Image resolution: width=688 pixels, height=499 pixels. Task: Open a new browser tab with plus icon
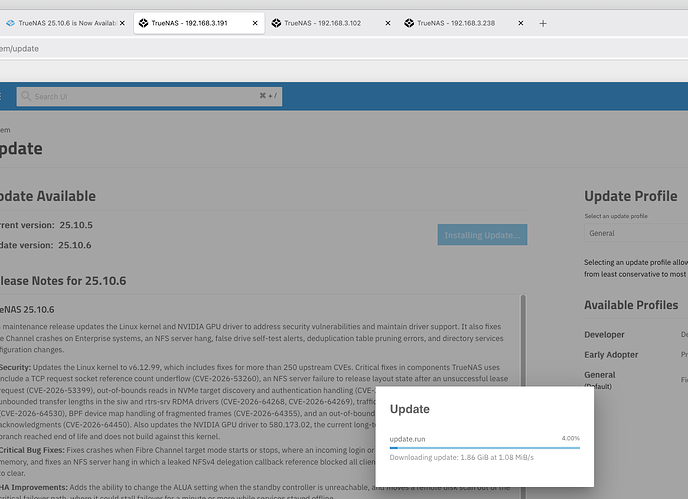(x=543, y=24)
